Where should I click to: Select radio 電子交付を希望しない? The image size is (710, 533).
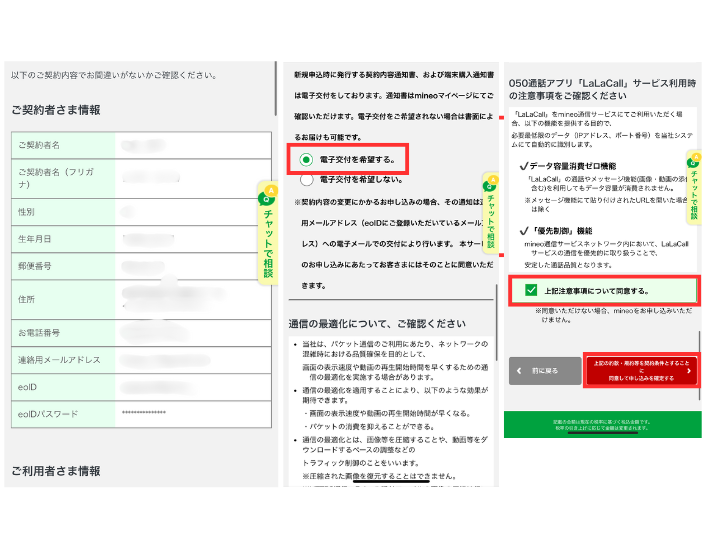[x=307, y=180]
